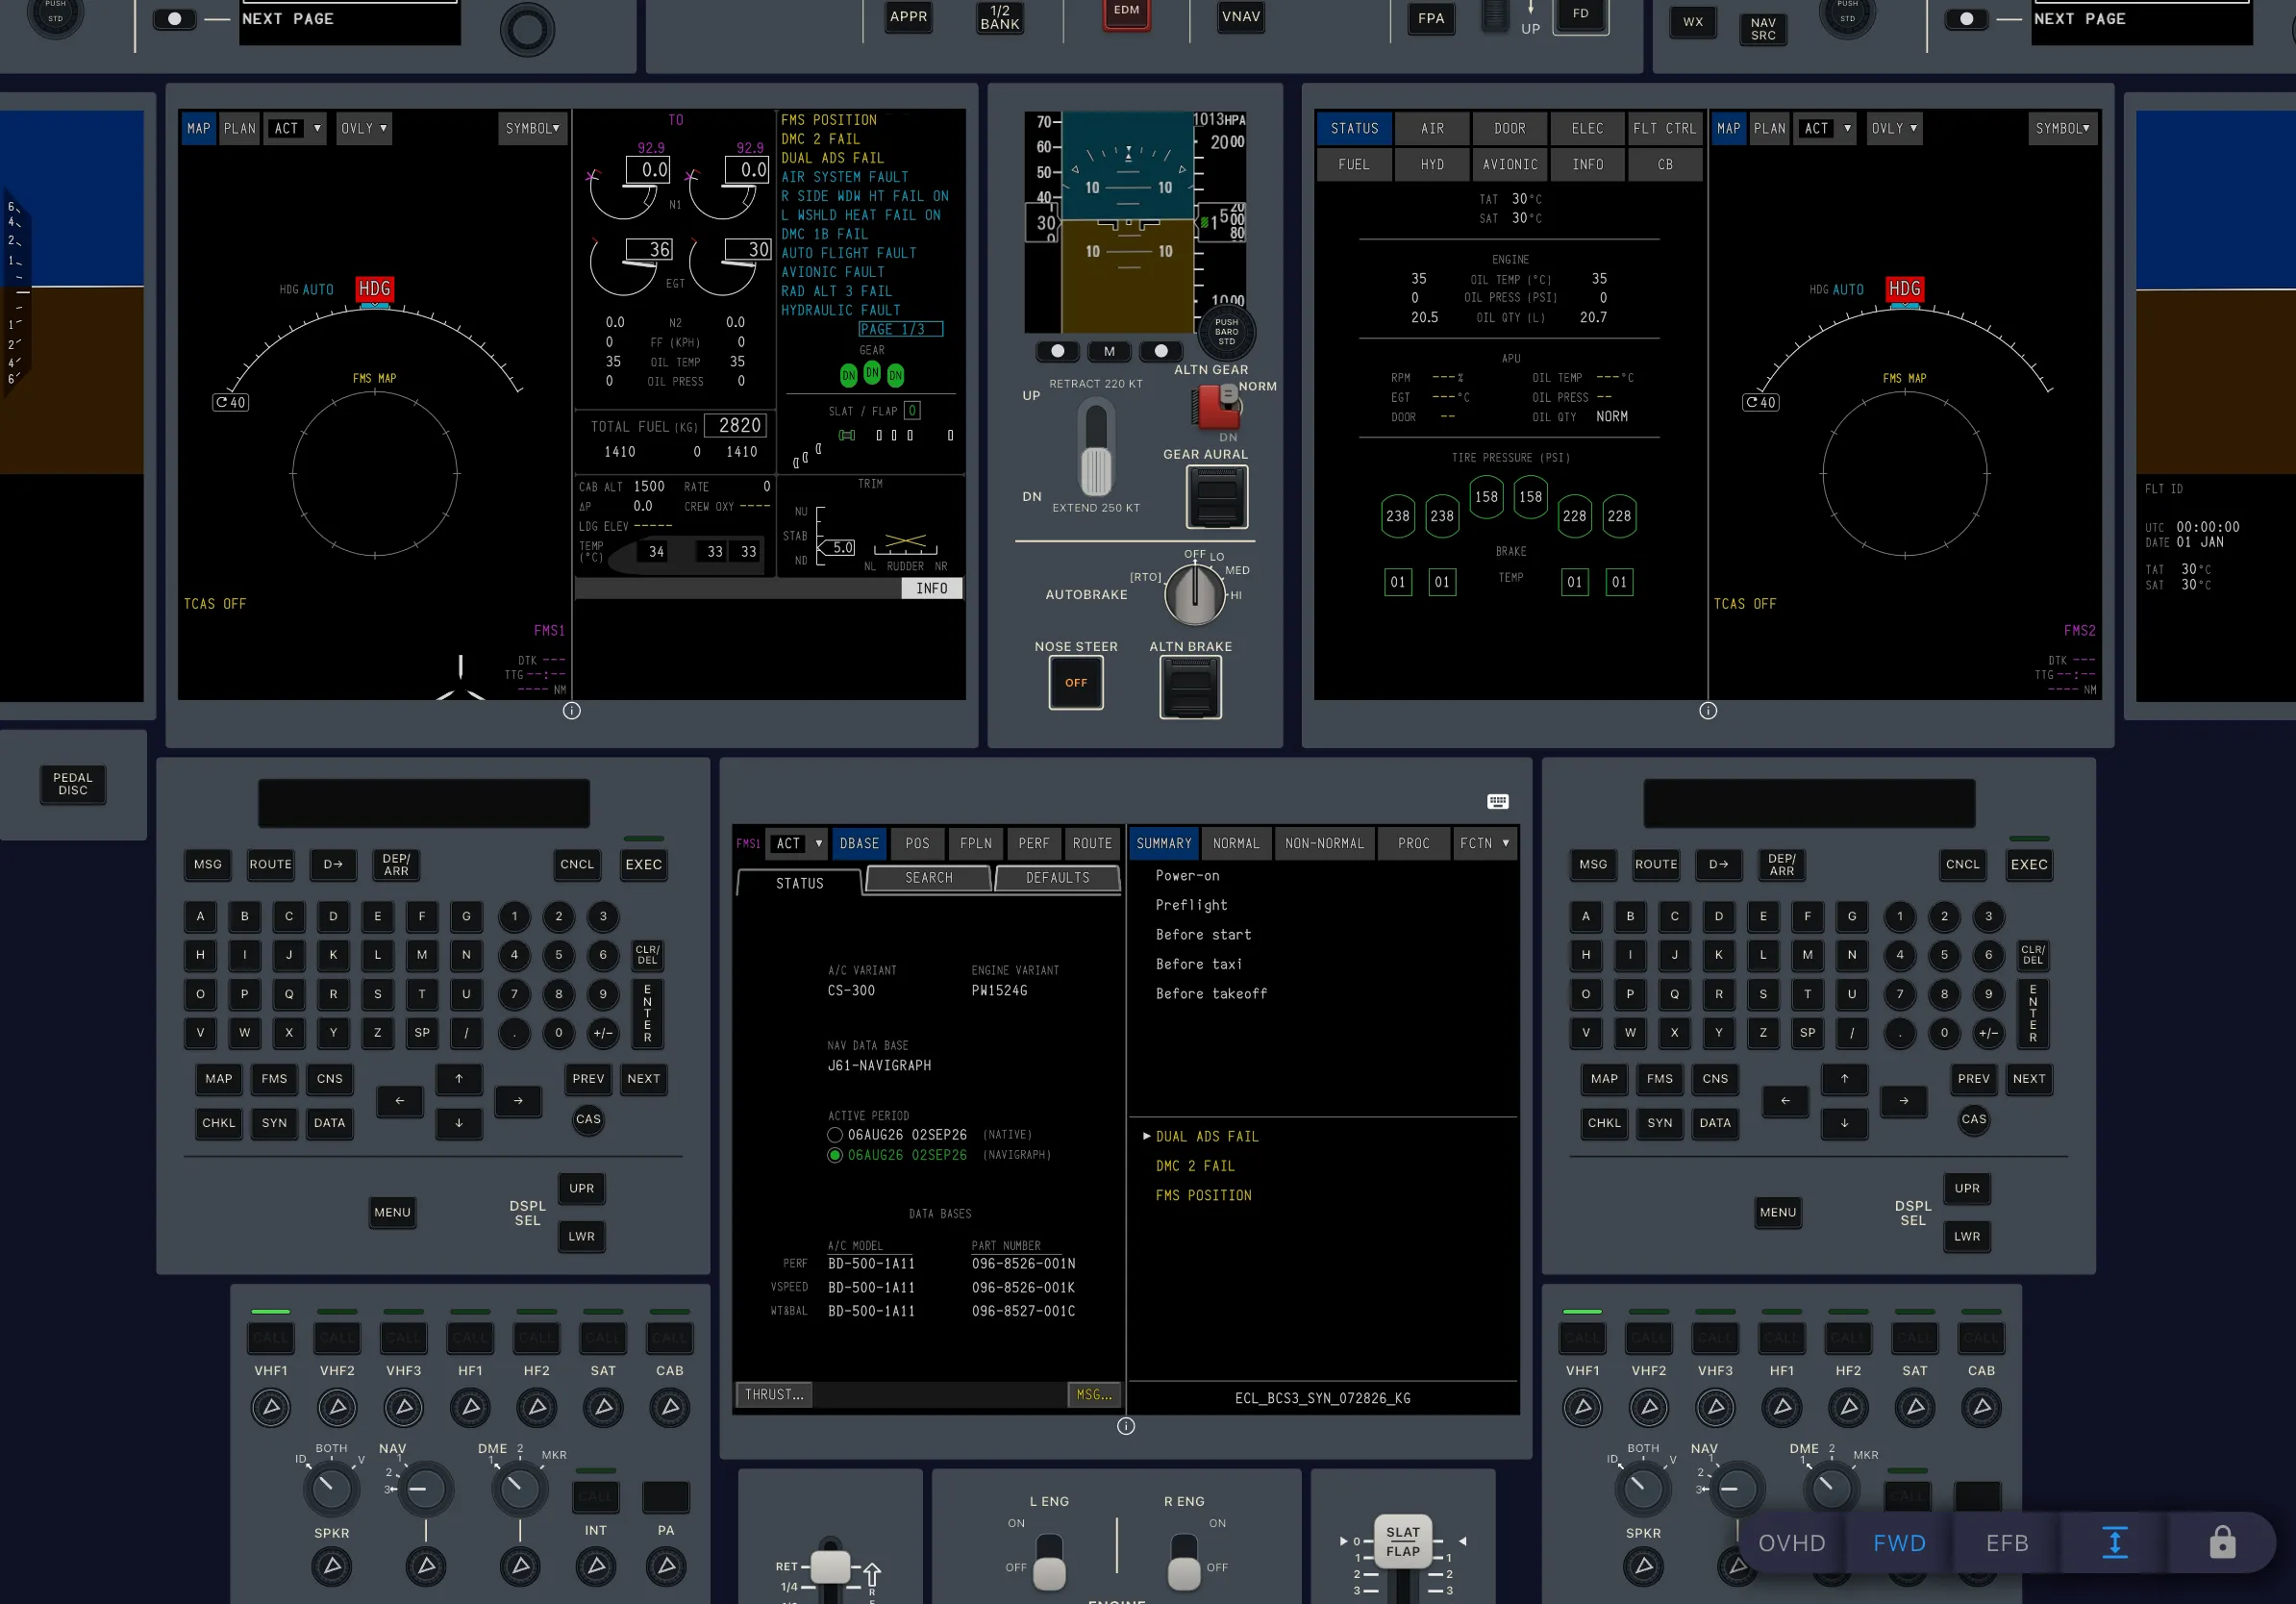Select the NATIVE active period radio button
This screenshot has width=2296, height=1604.
tap(835, 1135)
